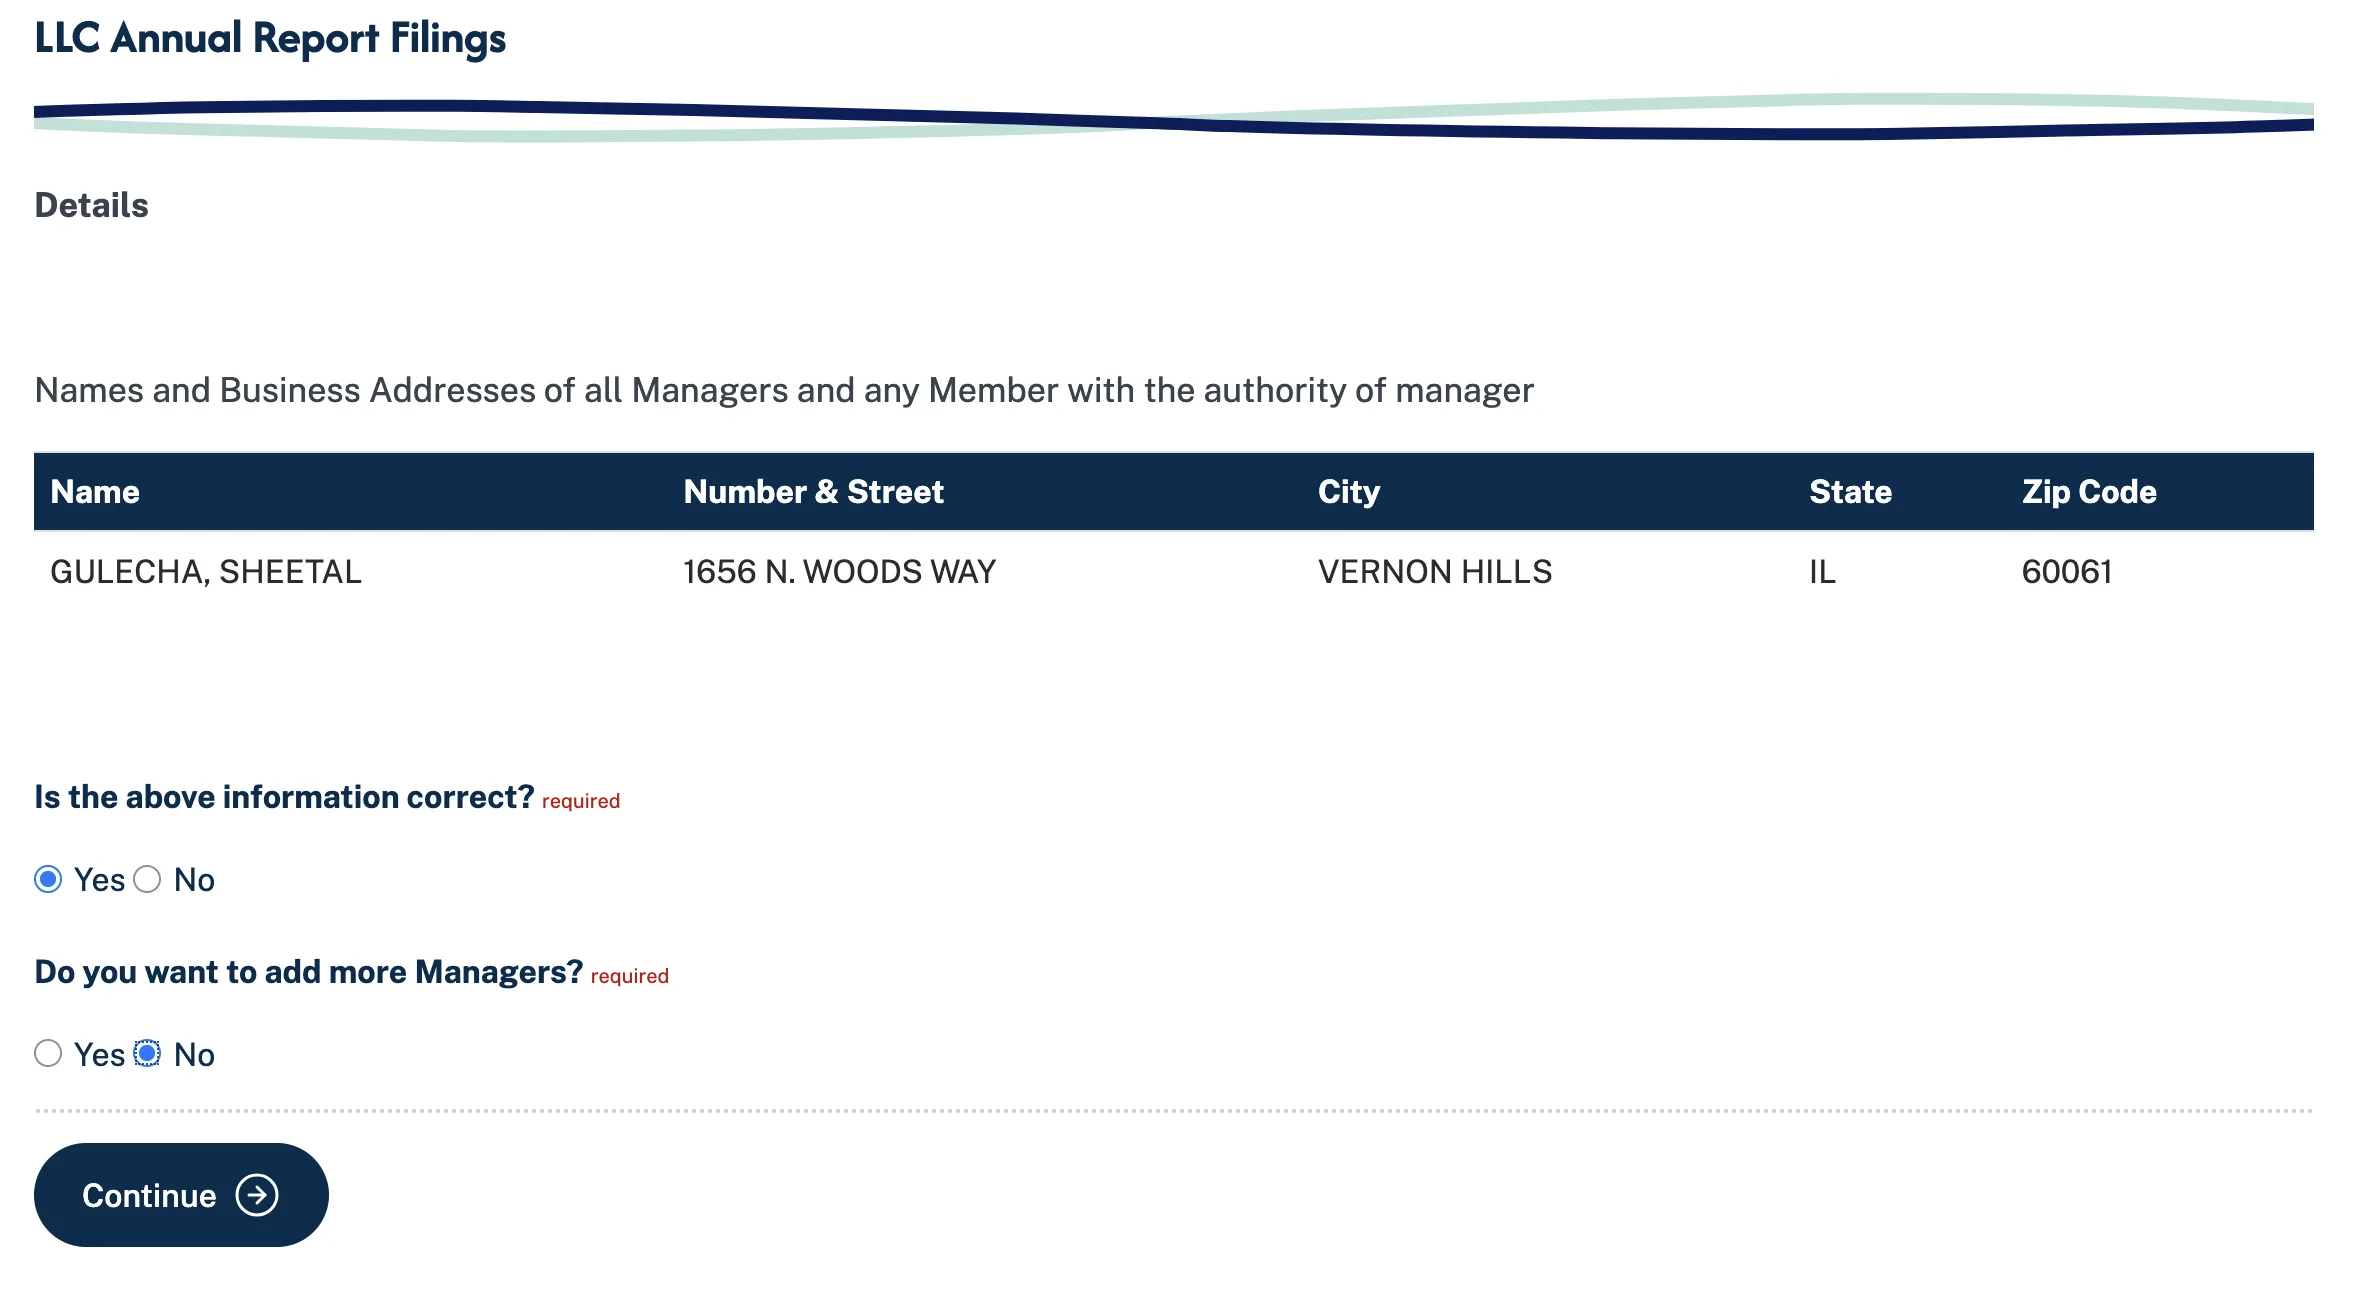Select Yes to add more Managers

pos(47,1054)
